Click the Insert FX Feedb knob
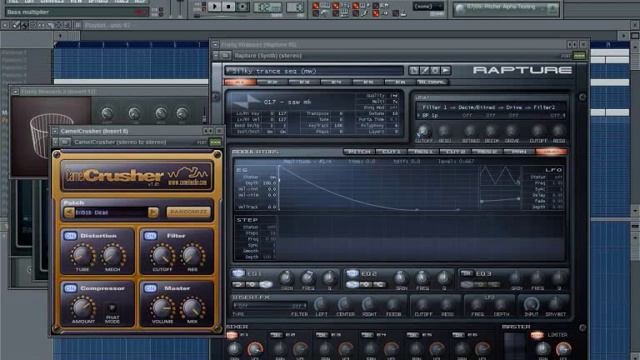Viewport: 640px width, 360px height. [393, 304]
